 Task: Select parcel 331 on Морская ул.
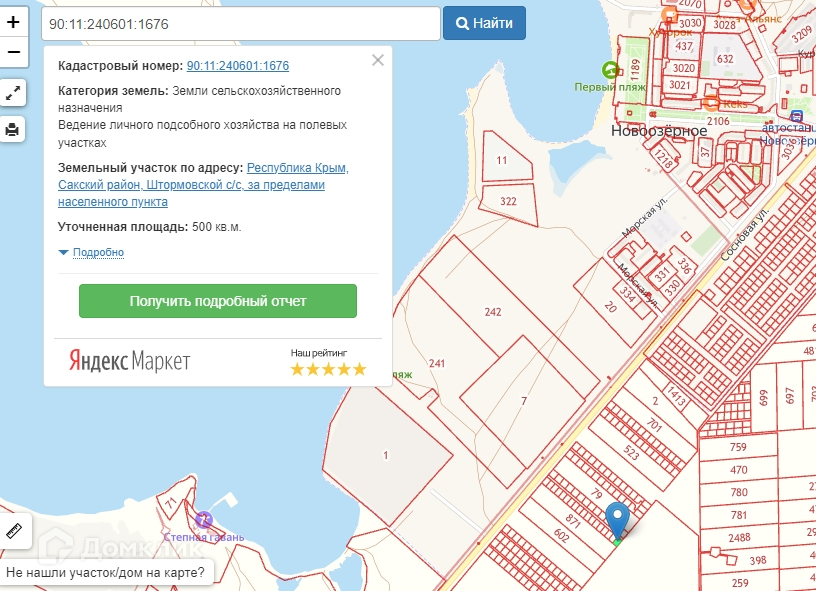coord(661,275)
